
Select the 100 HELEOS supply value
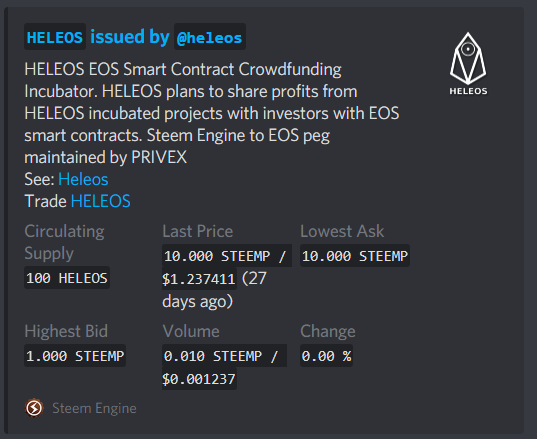pyautogui.click(x=67, y=278)
